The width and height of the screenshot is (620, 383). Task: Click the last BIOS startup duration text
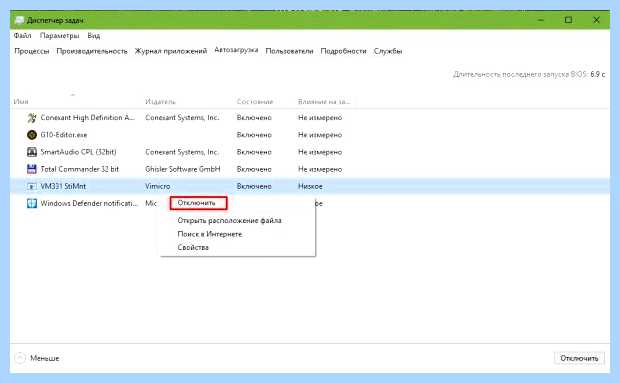click(529, 74)
